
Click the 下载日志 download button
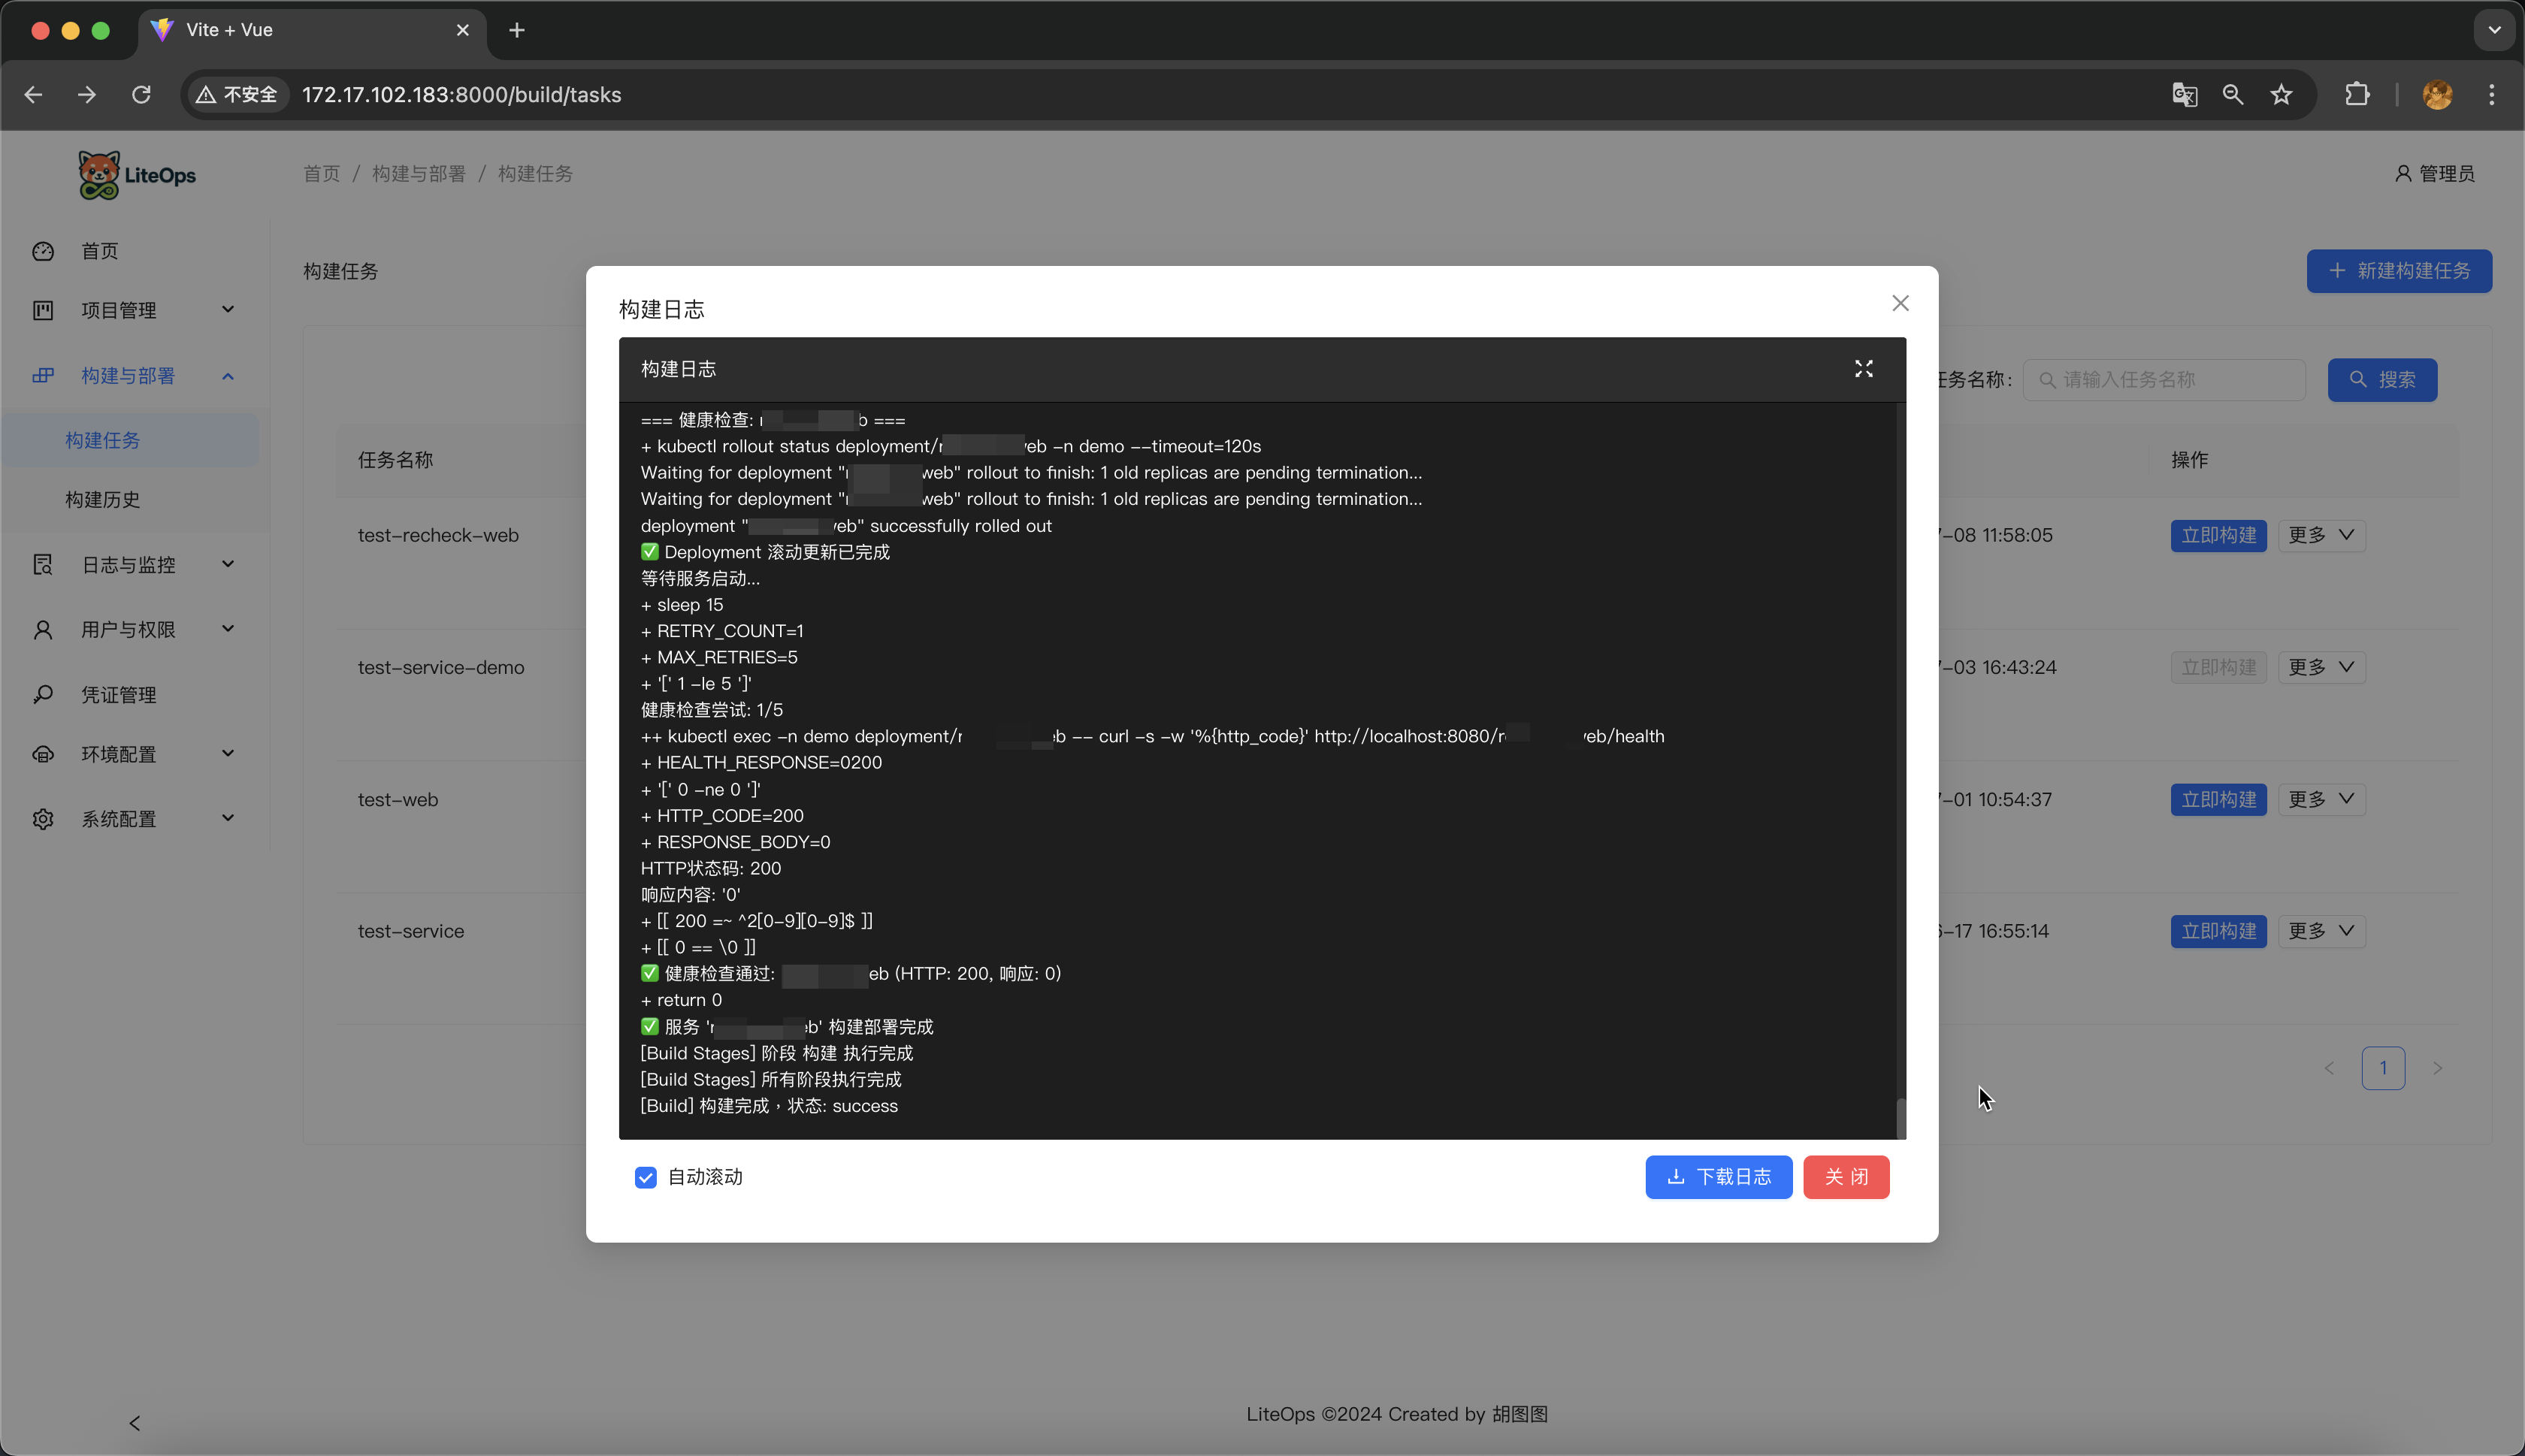coord(1718,1177)
